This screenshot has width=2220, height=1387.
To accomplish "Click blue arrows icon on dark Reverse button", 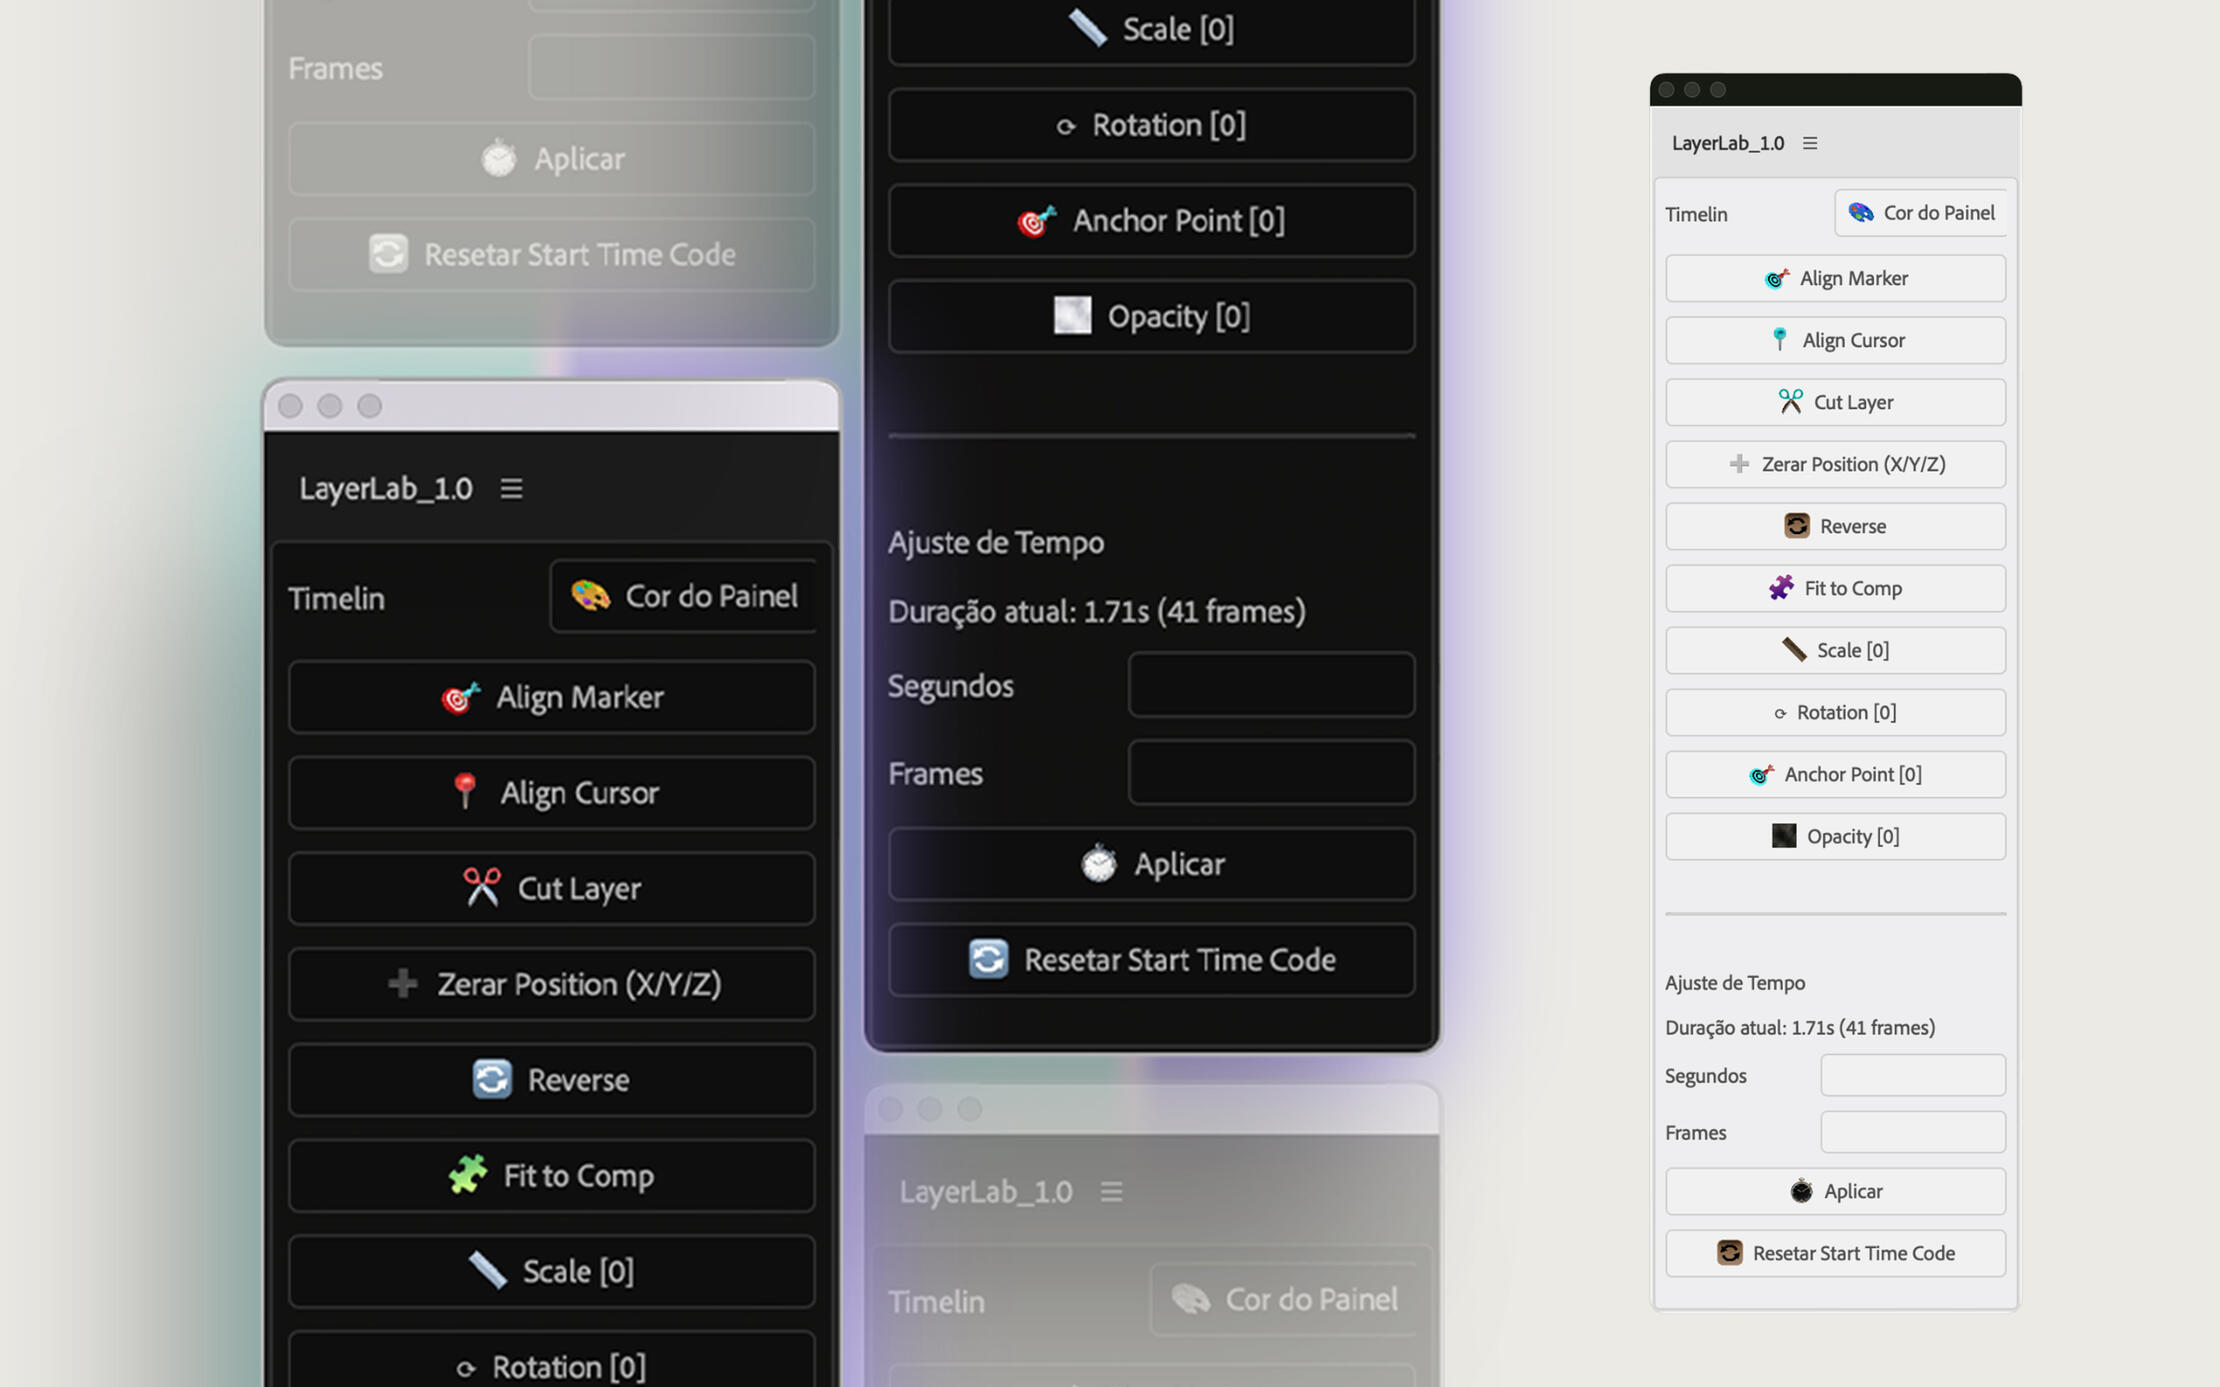I will [491, 1080].
